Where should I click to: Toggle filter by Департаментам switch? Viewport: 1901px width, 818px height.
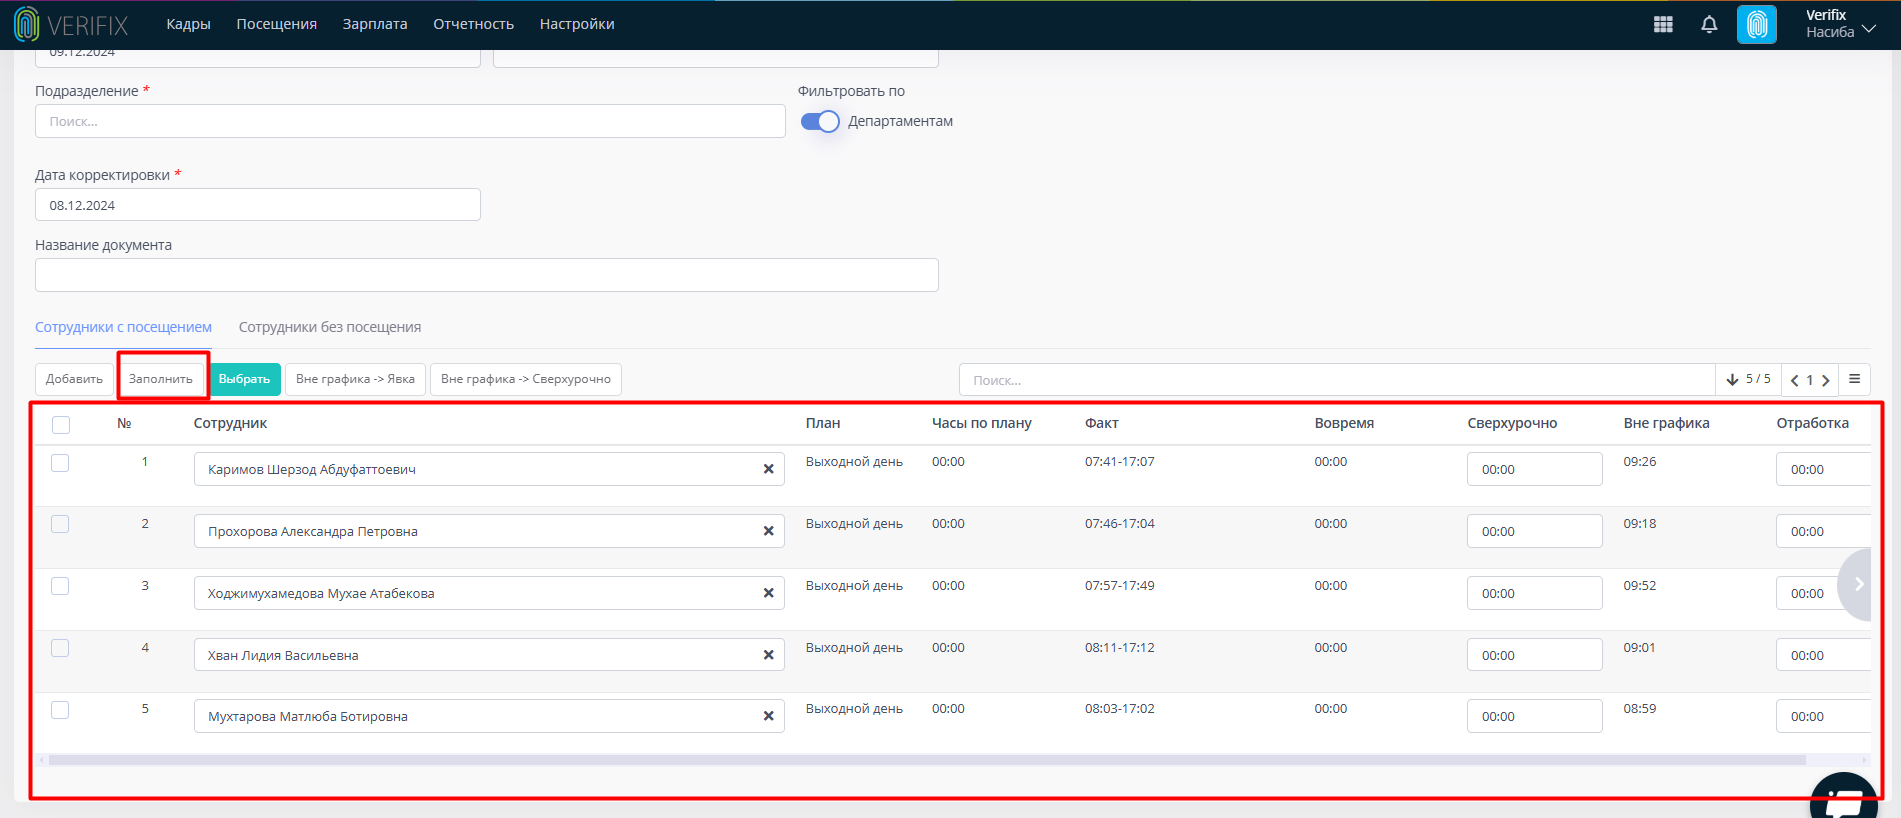click(x=820, y=121)
